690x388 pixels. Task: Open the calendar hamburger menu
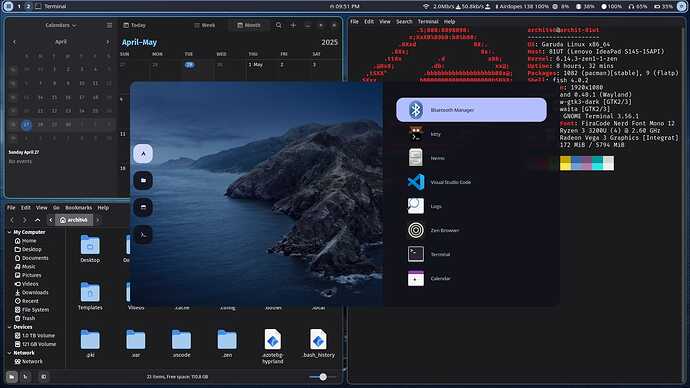109,26
